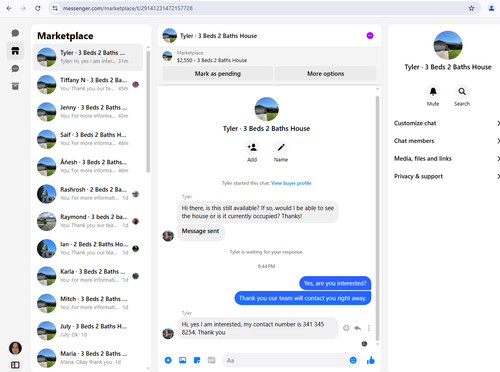Open Mitch - 3 Beds 2 Baths chat
The image size is (500, 372).
click(x=88, y=303)
